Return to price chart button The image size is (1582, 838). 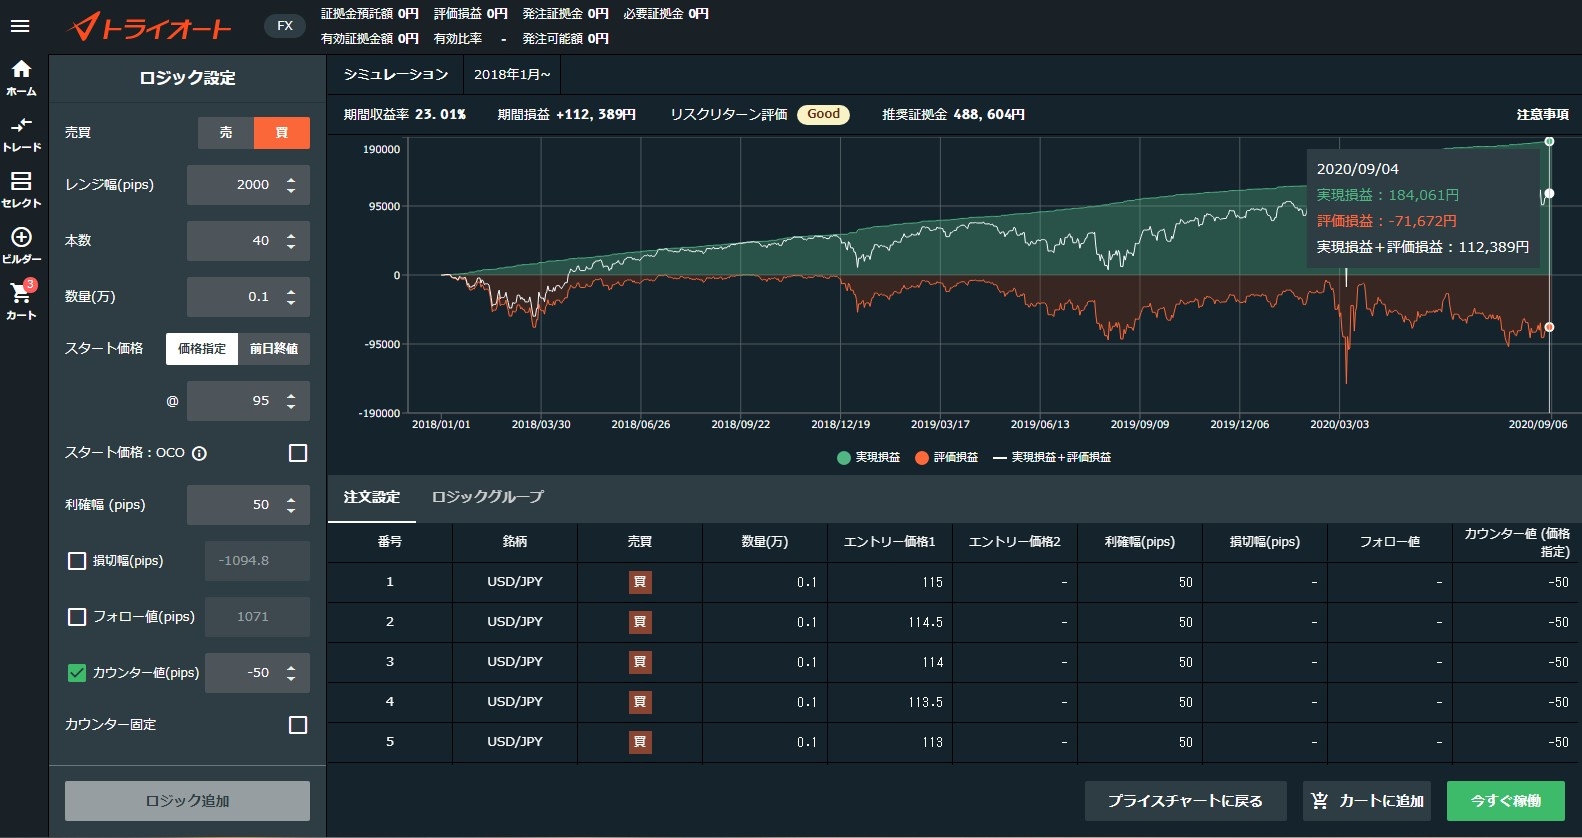coord(1185,801)
